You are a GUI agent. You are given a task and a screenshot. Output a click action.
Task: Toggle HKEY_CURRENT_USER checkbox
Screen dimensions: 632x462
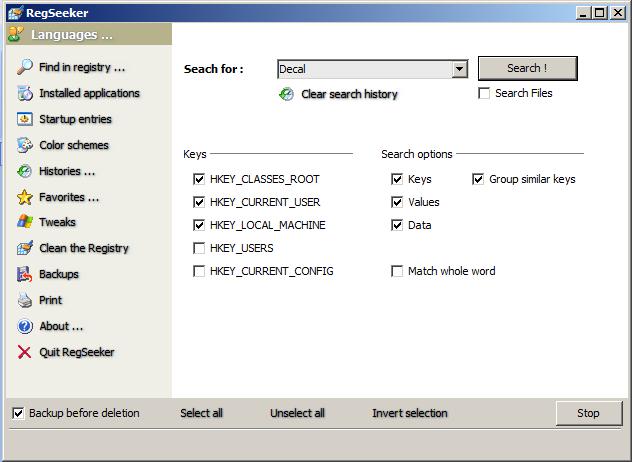coord(199,202)
